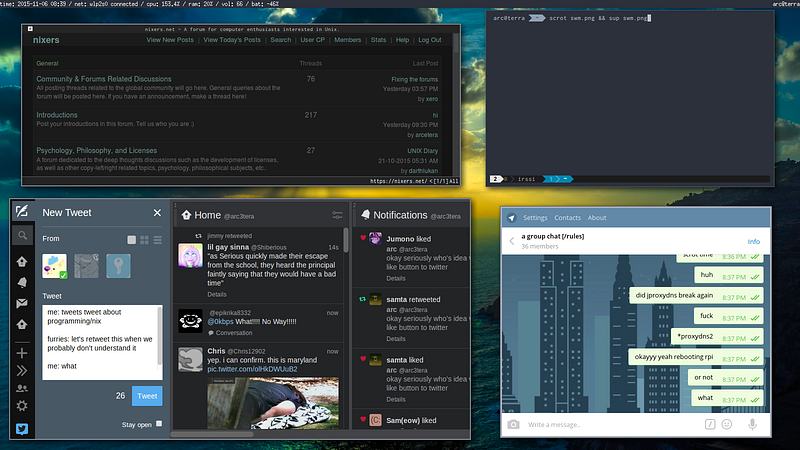Open Contacts menu in Telegram
Screen dimensions: 800x450
point(567,218)
